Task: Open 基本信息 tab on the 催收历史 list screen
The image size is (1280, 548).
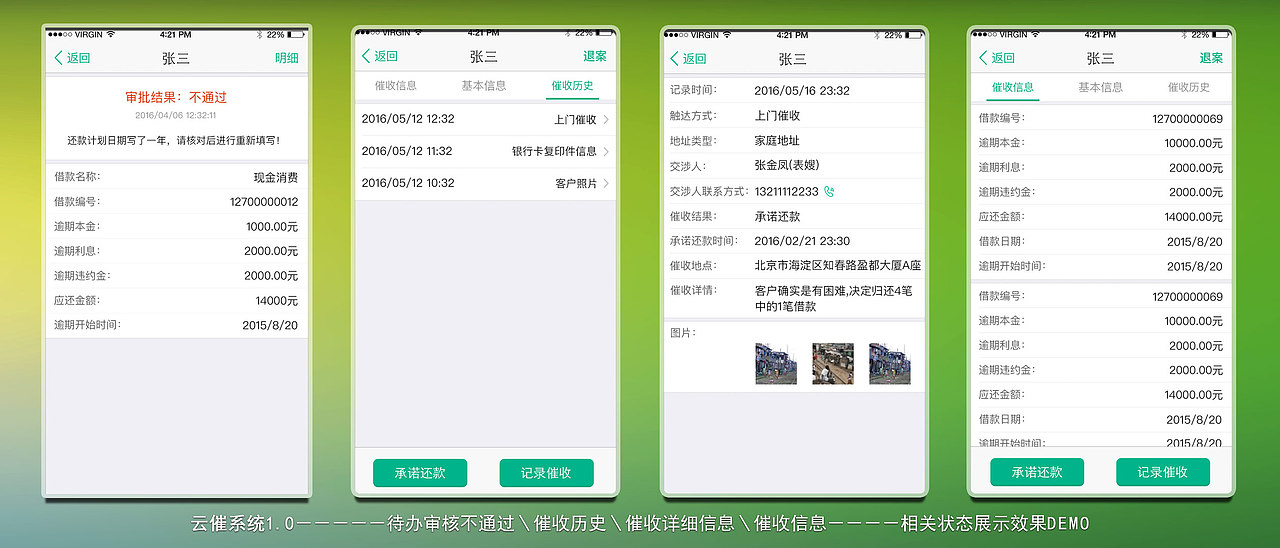Action: pyautogui.click(x=484, y=86)
